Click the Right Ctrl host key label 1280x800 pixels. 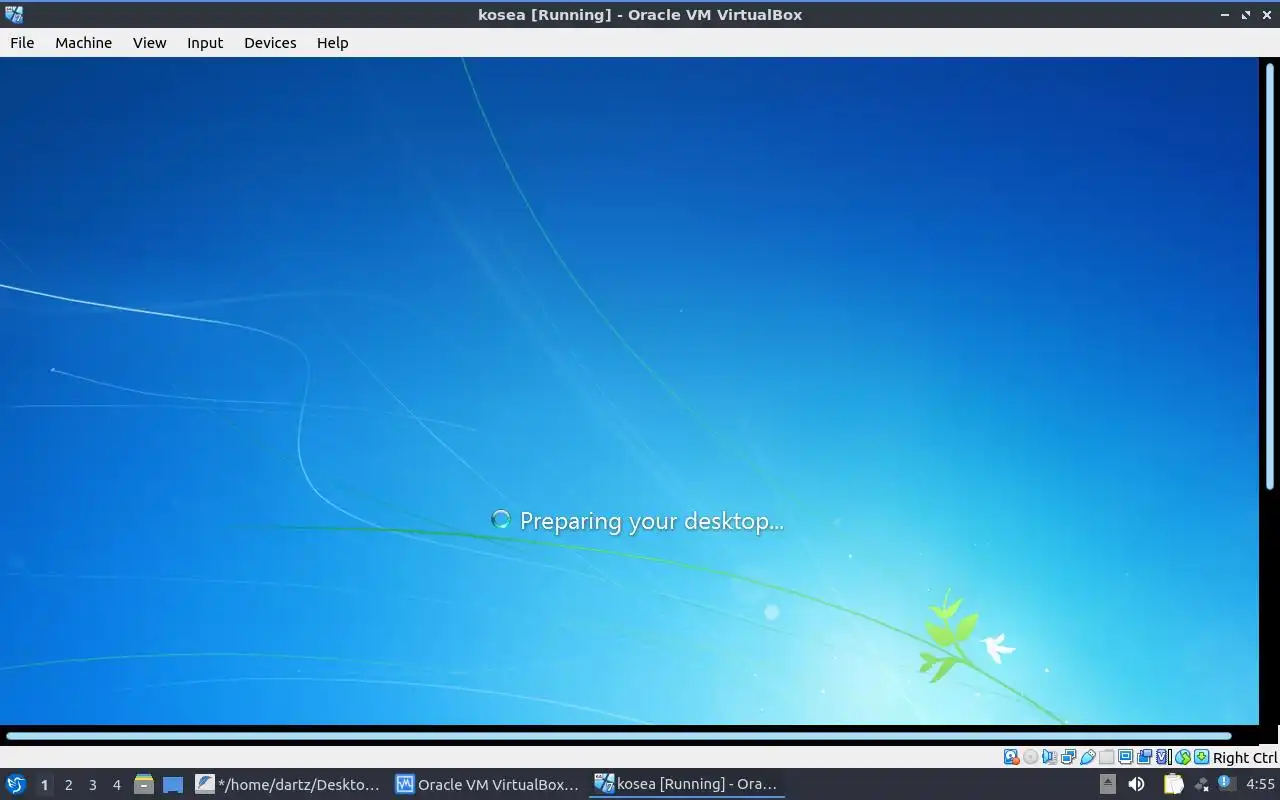pyautogui.click(x=1245, y=758)
